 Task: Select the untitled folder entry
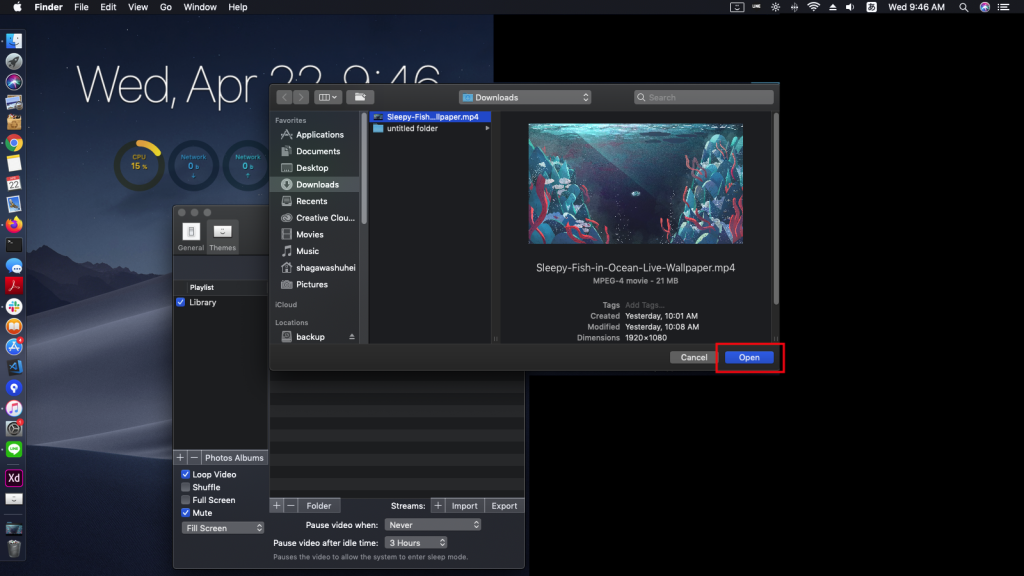point(430,129)
